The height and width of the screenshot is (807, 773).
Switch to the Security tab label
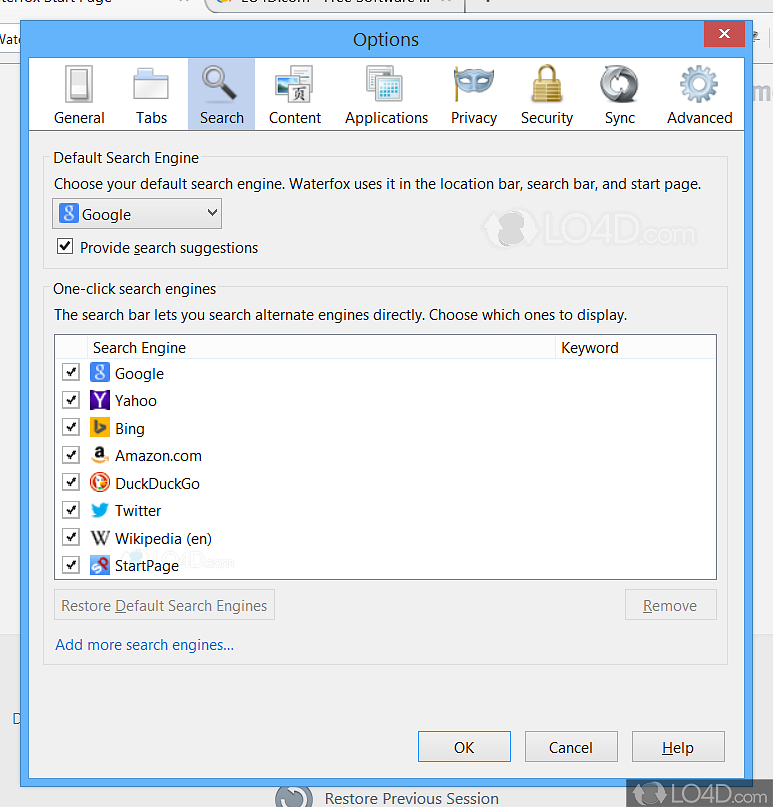[547, 118]
